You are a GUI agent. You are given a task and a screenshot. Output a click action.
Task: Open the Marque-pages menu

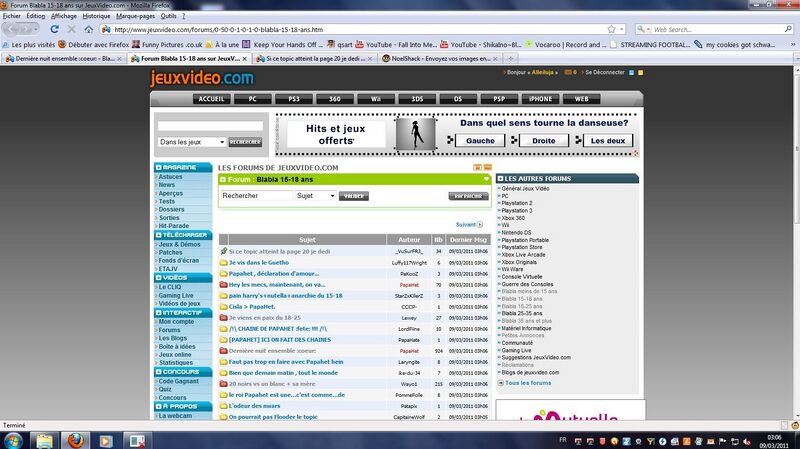tap(134, 16)
